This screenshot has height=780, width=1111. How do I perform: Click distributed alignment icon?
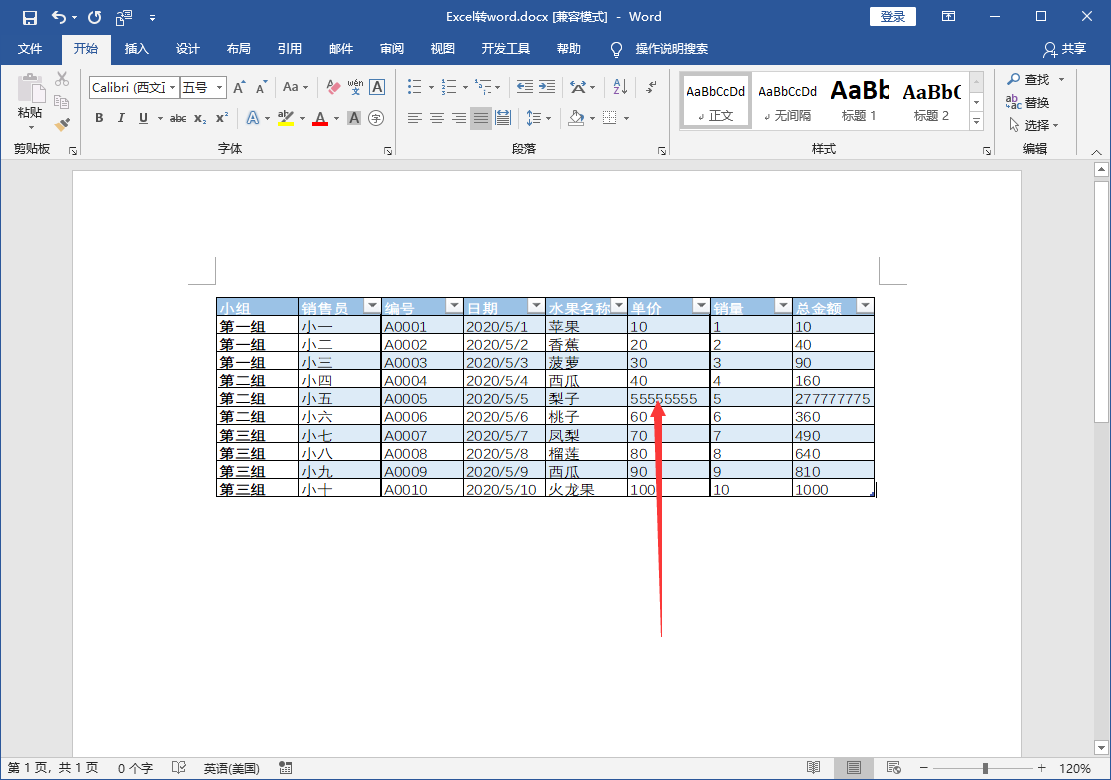503,118
